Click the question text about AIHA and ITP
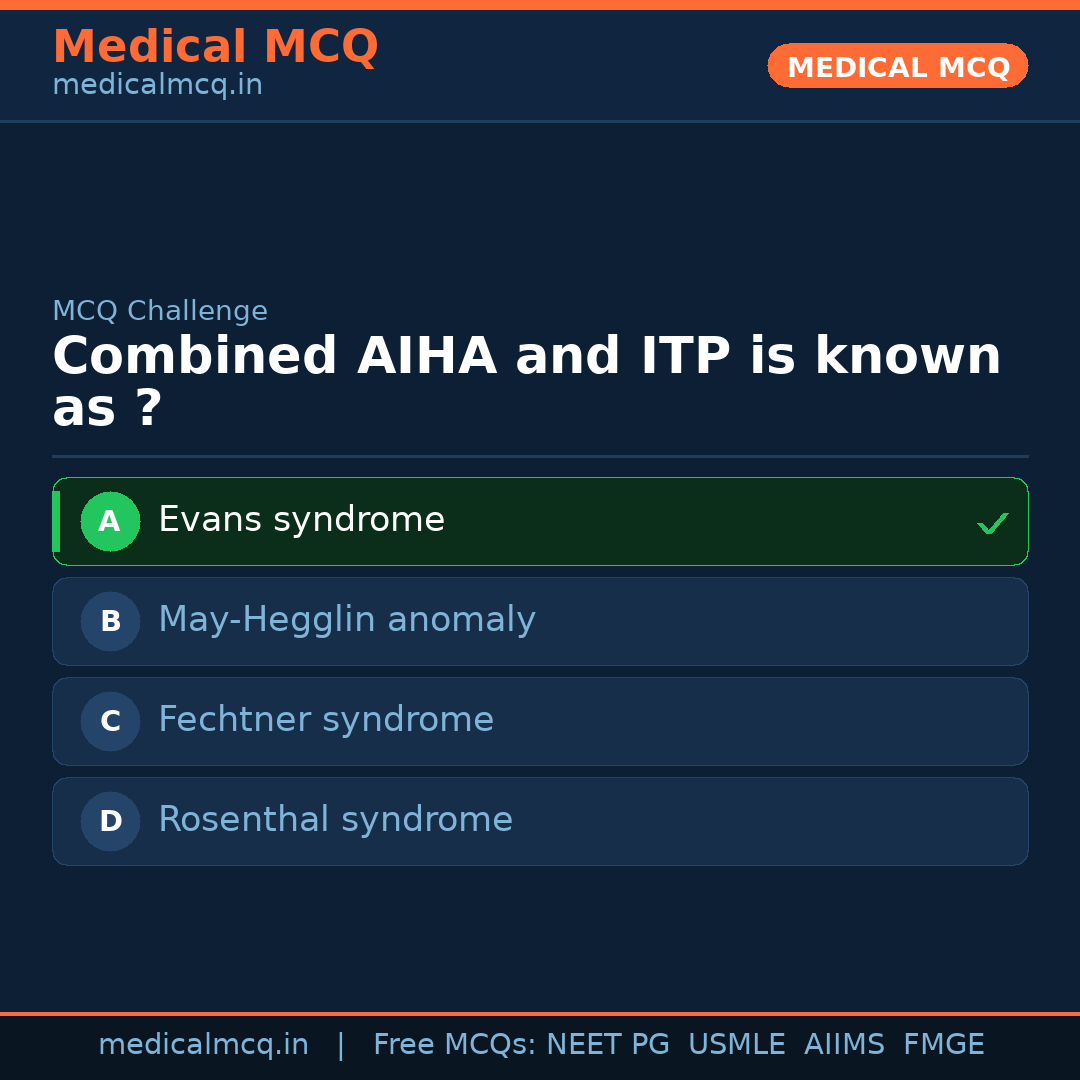Screen dimensions: 1080x1080 526,382
